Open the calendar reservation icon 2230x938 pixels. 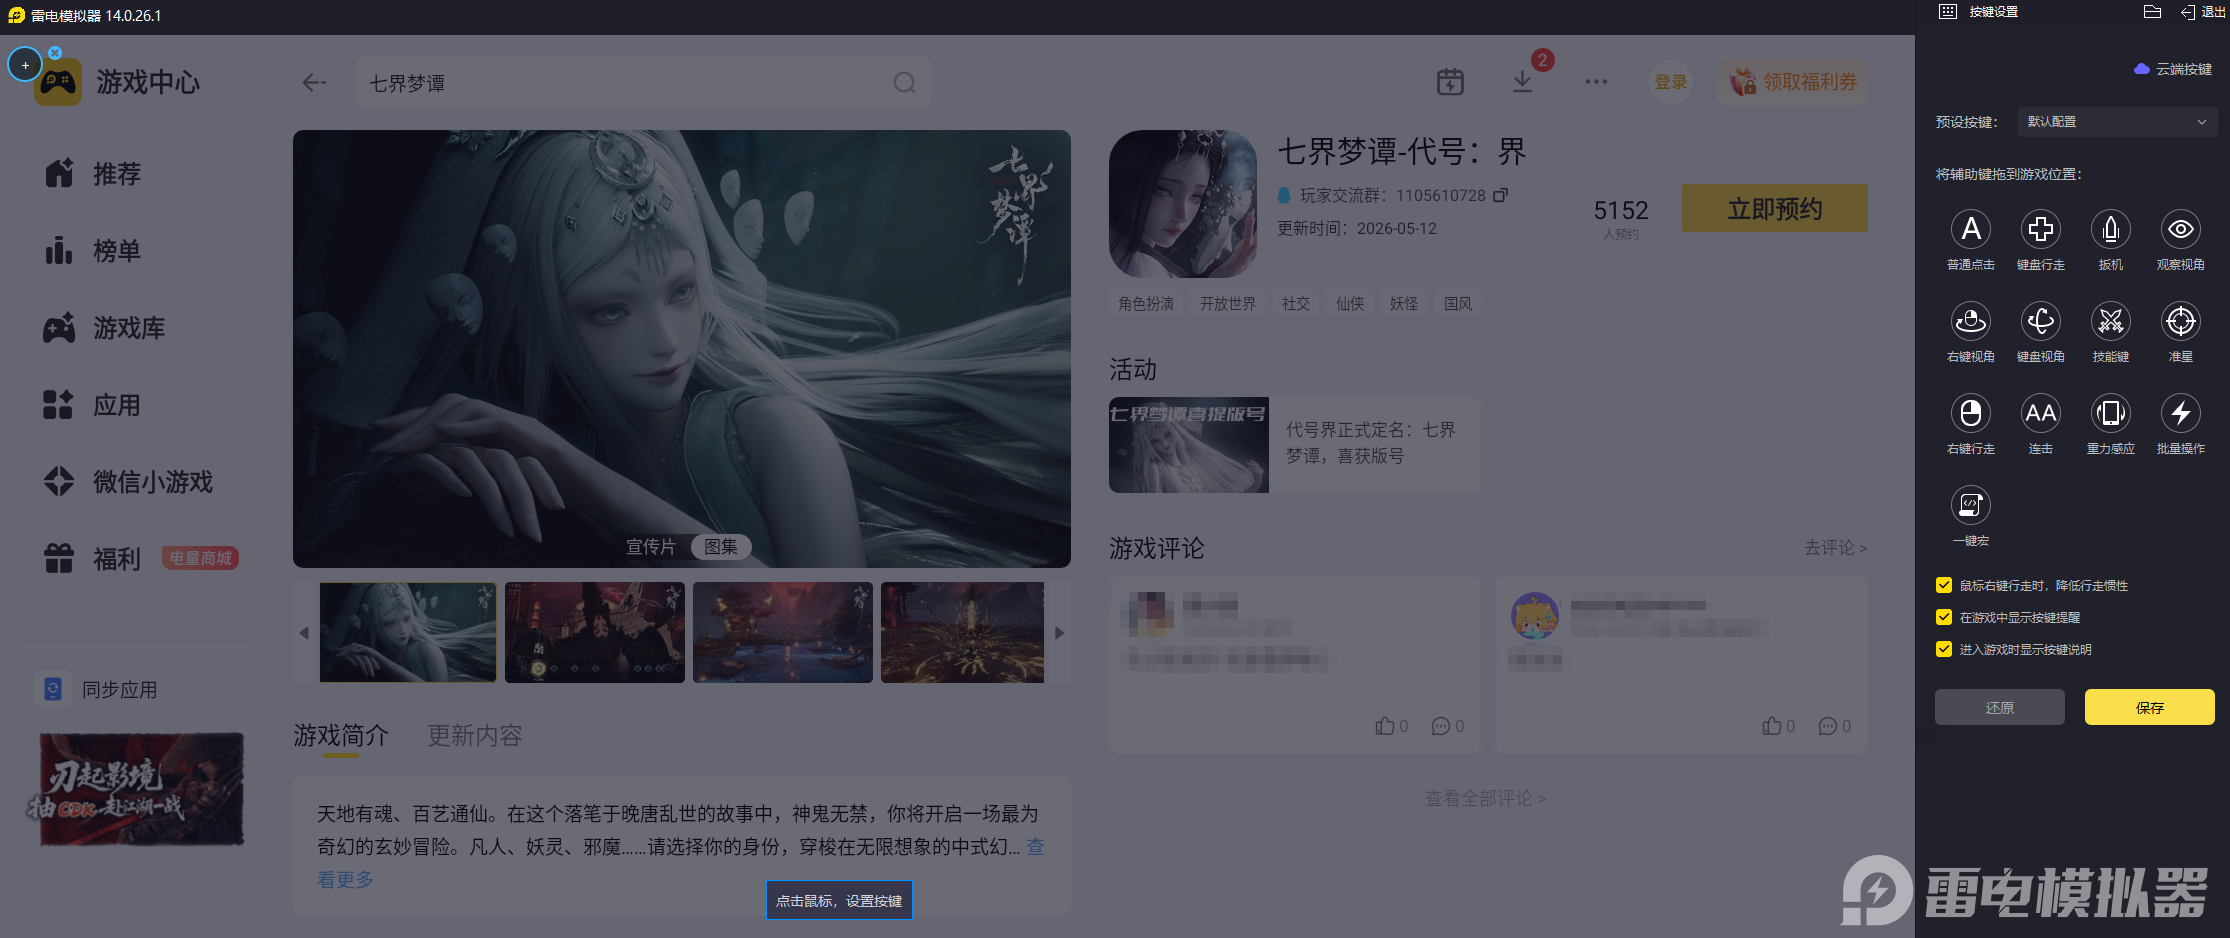(x=1450, y=82)
